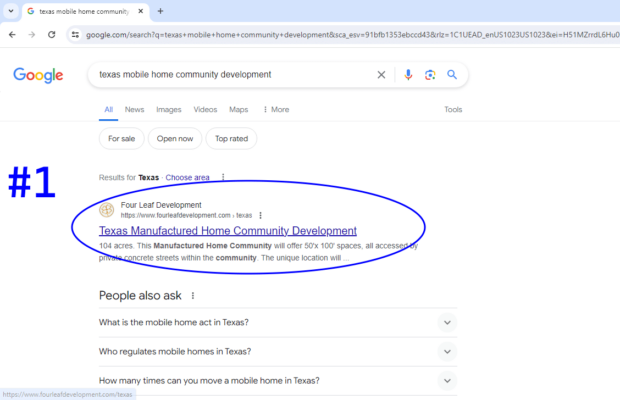Toggle the "Open now" filter chip
This screenshot has height=400, width=620.
pyautogui.click(x=175, y=139)
